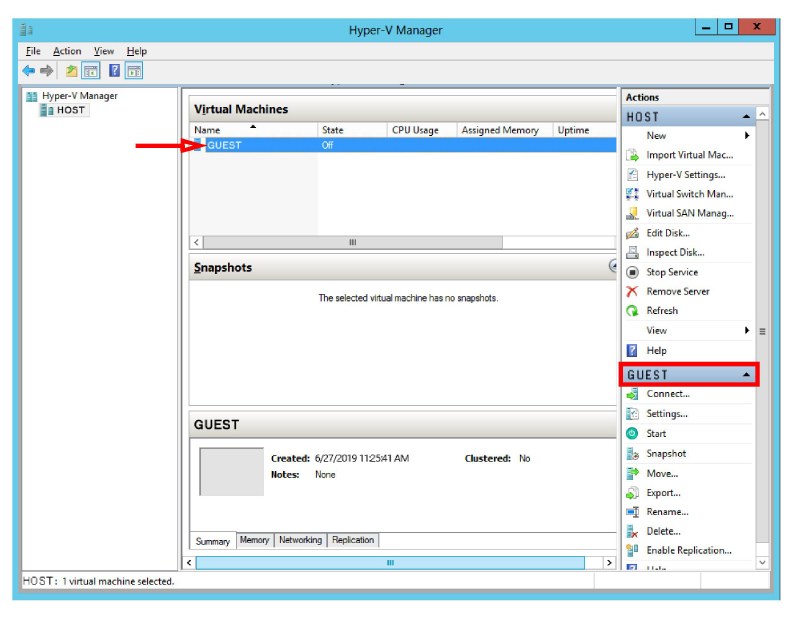Click the Actions pane scroll down arrow
Screen dimensions: 792x622
pyautogui.click(x=763, y=562)
